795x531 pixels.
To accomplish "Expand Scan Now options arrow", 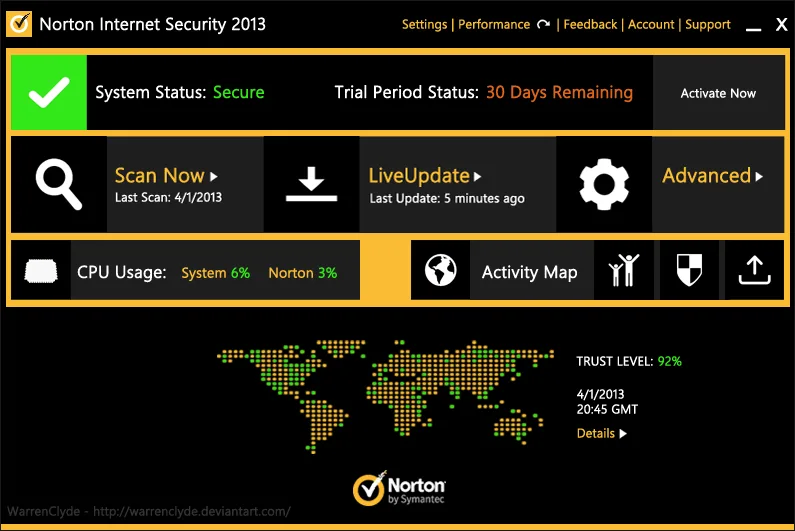I will pos(214,176).
